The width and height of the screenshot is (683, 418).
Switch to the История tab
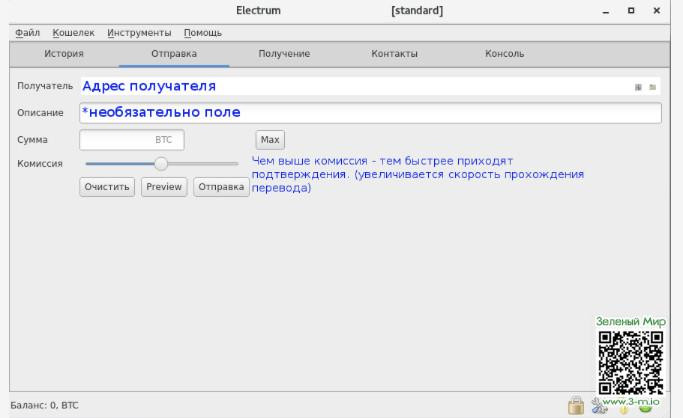click(63, 53)
